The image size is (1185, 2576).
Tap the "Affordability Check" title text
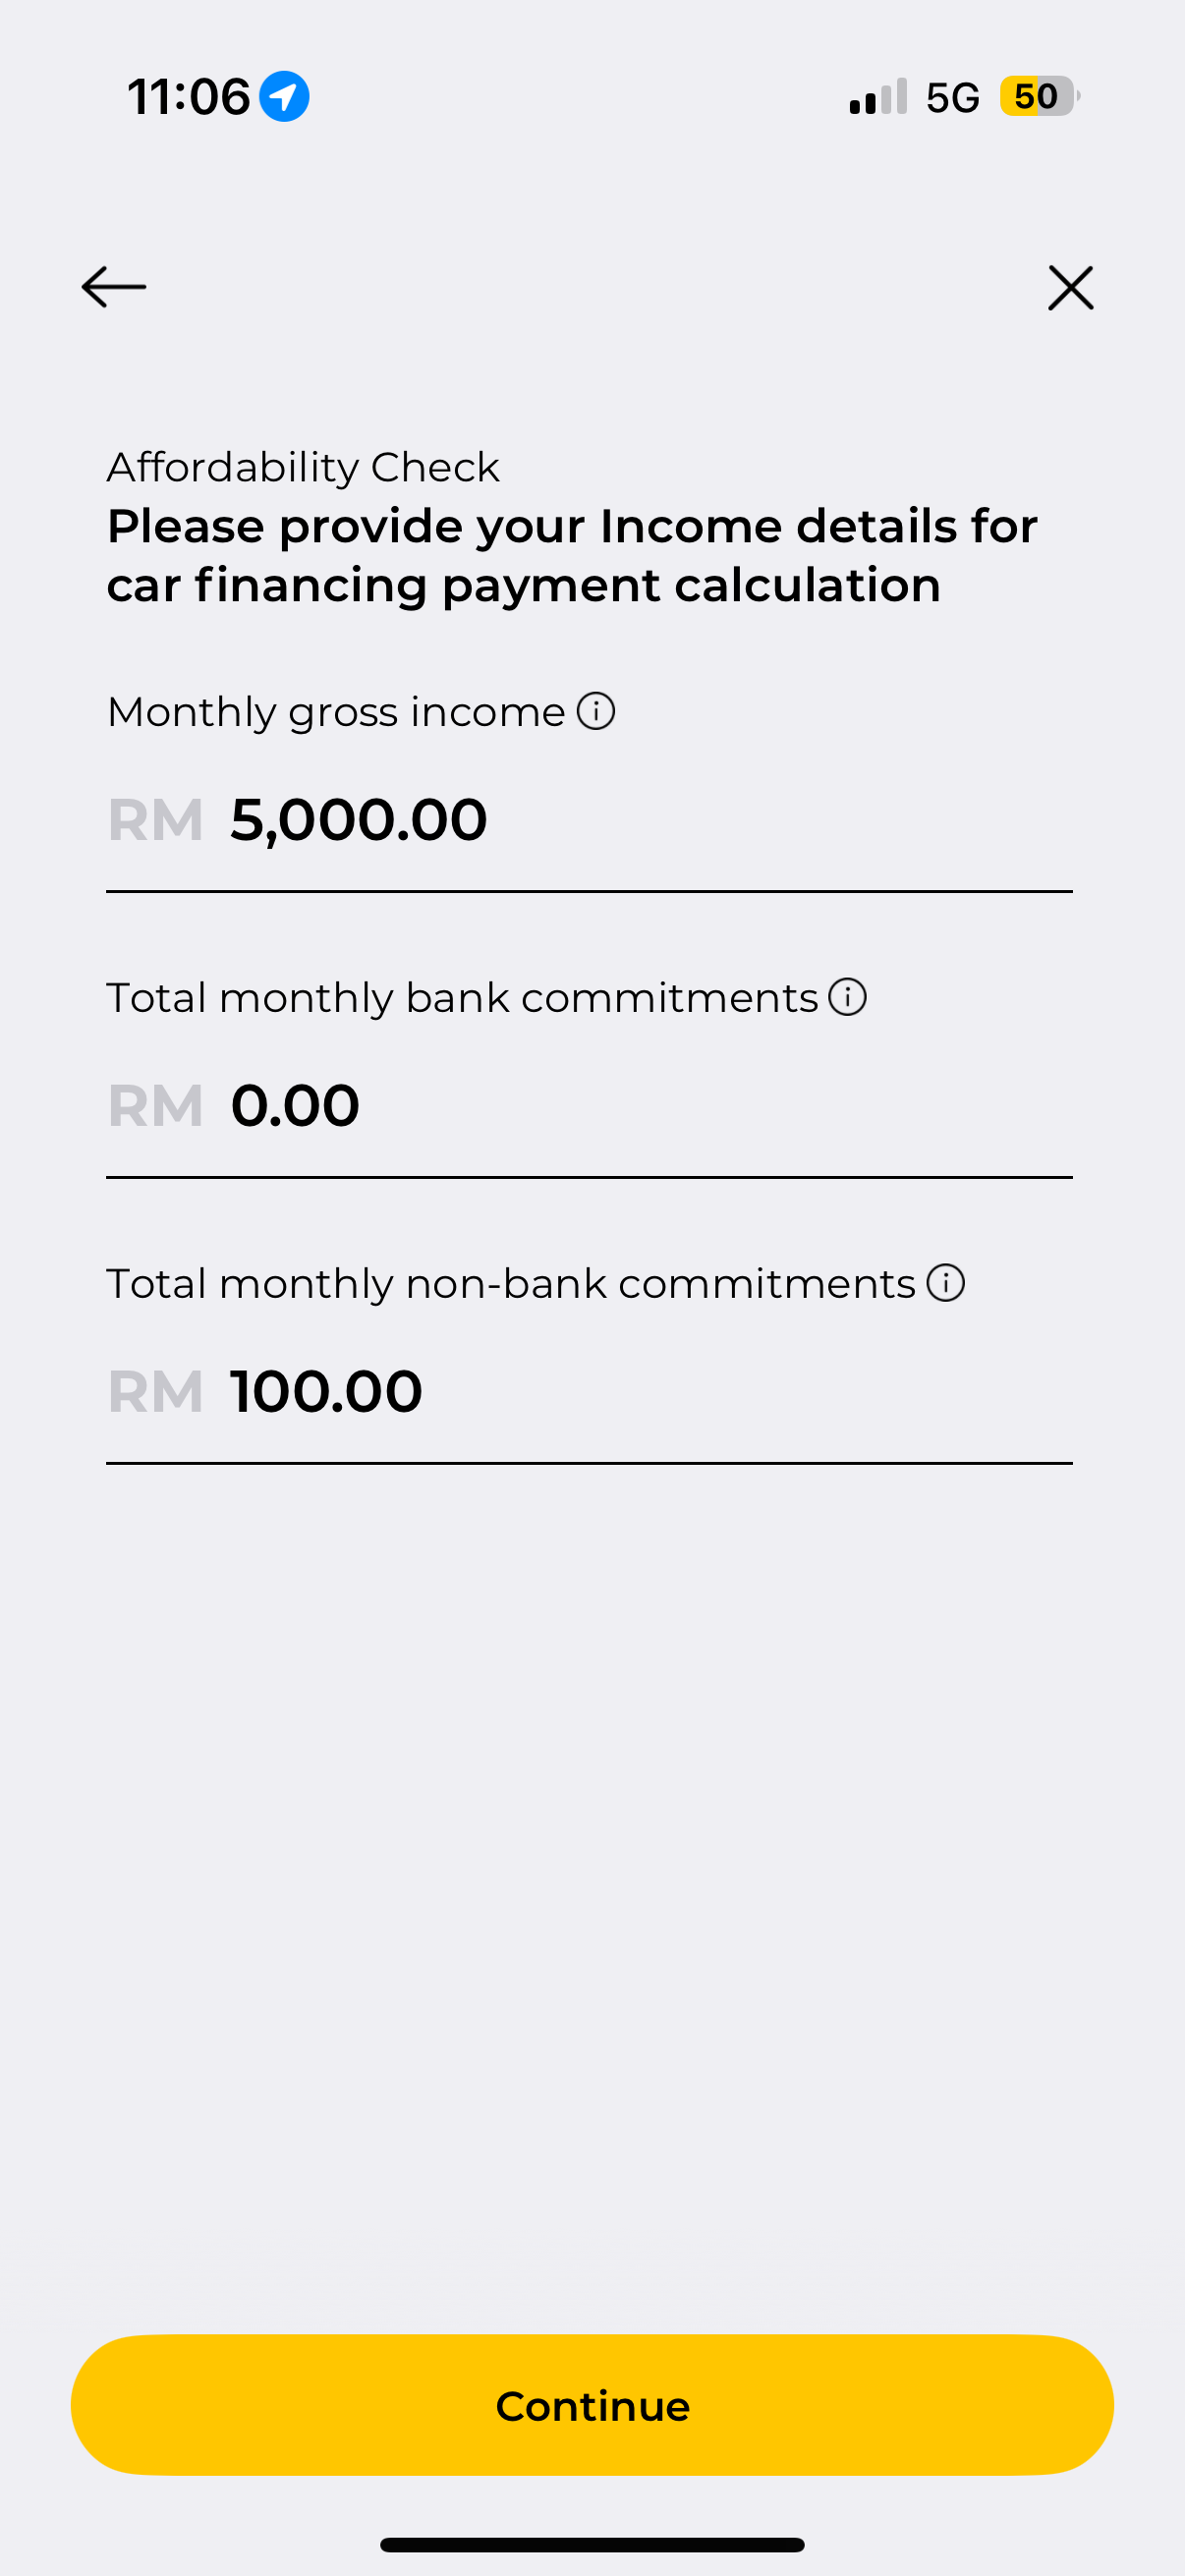point(303,467)
